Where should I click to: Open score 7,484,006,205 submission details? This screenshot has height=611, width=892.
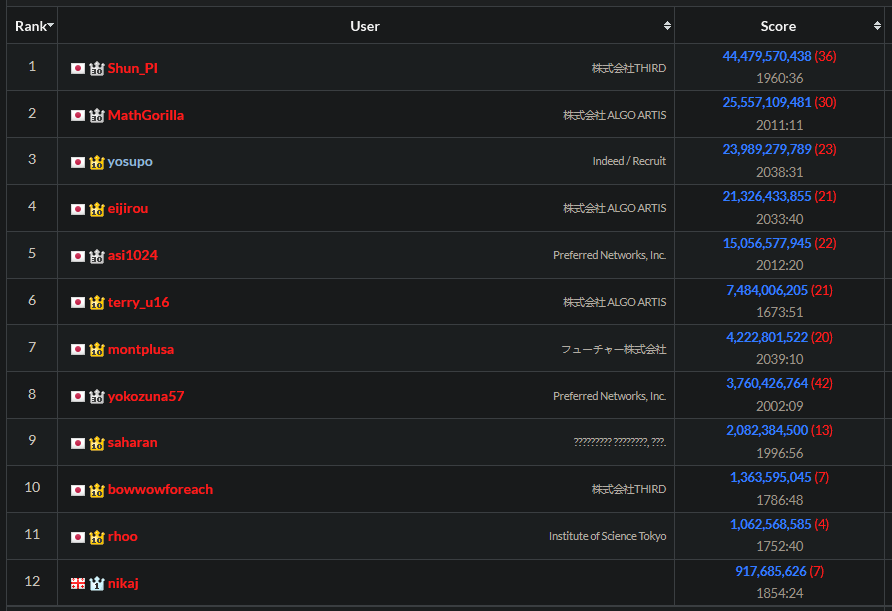coord(767,291)
